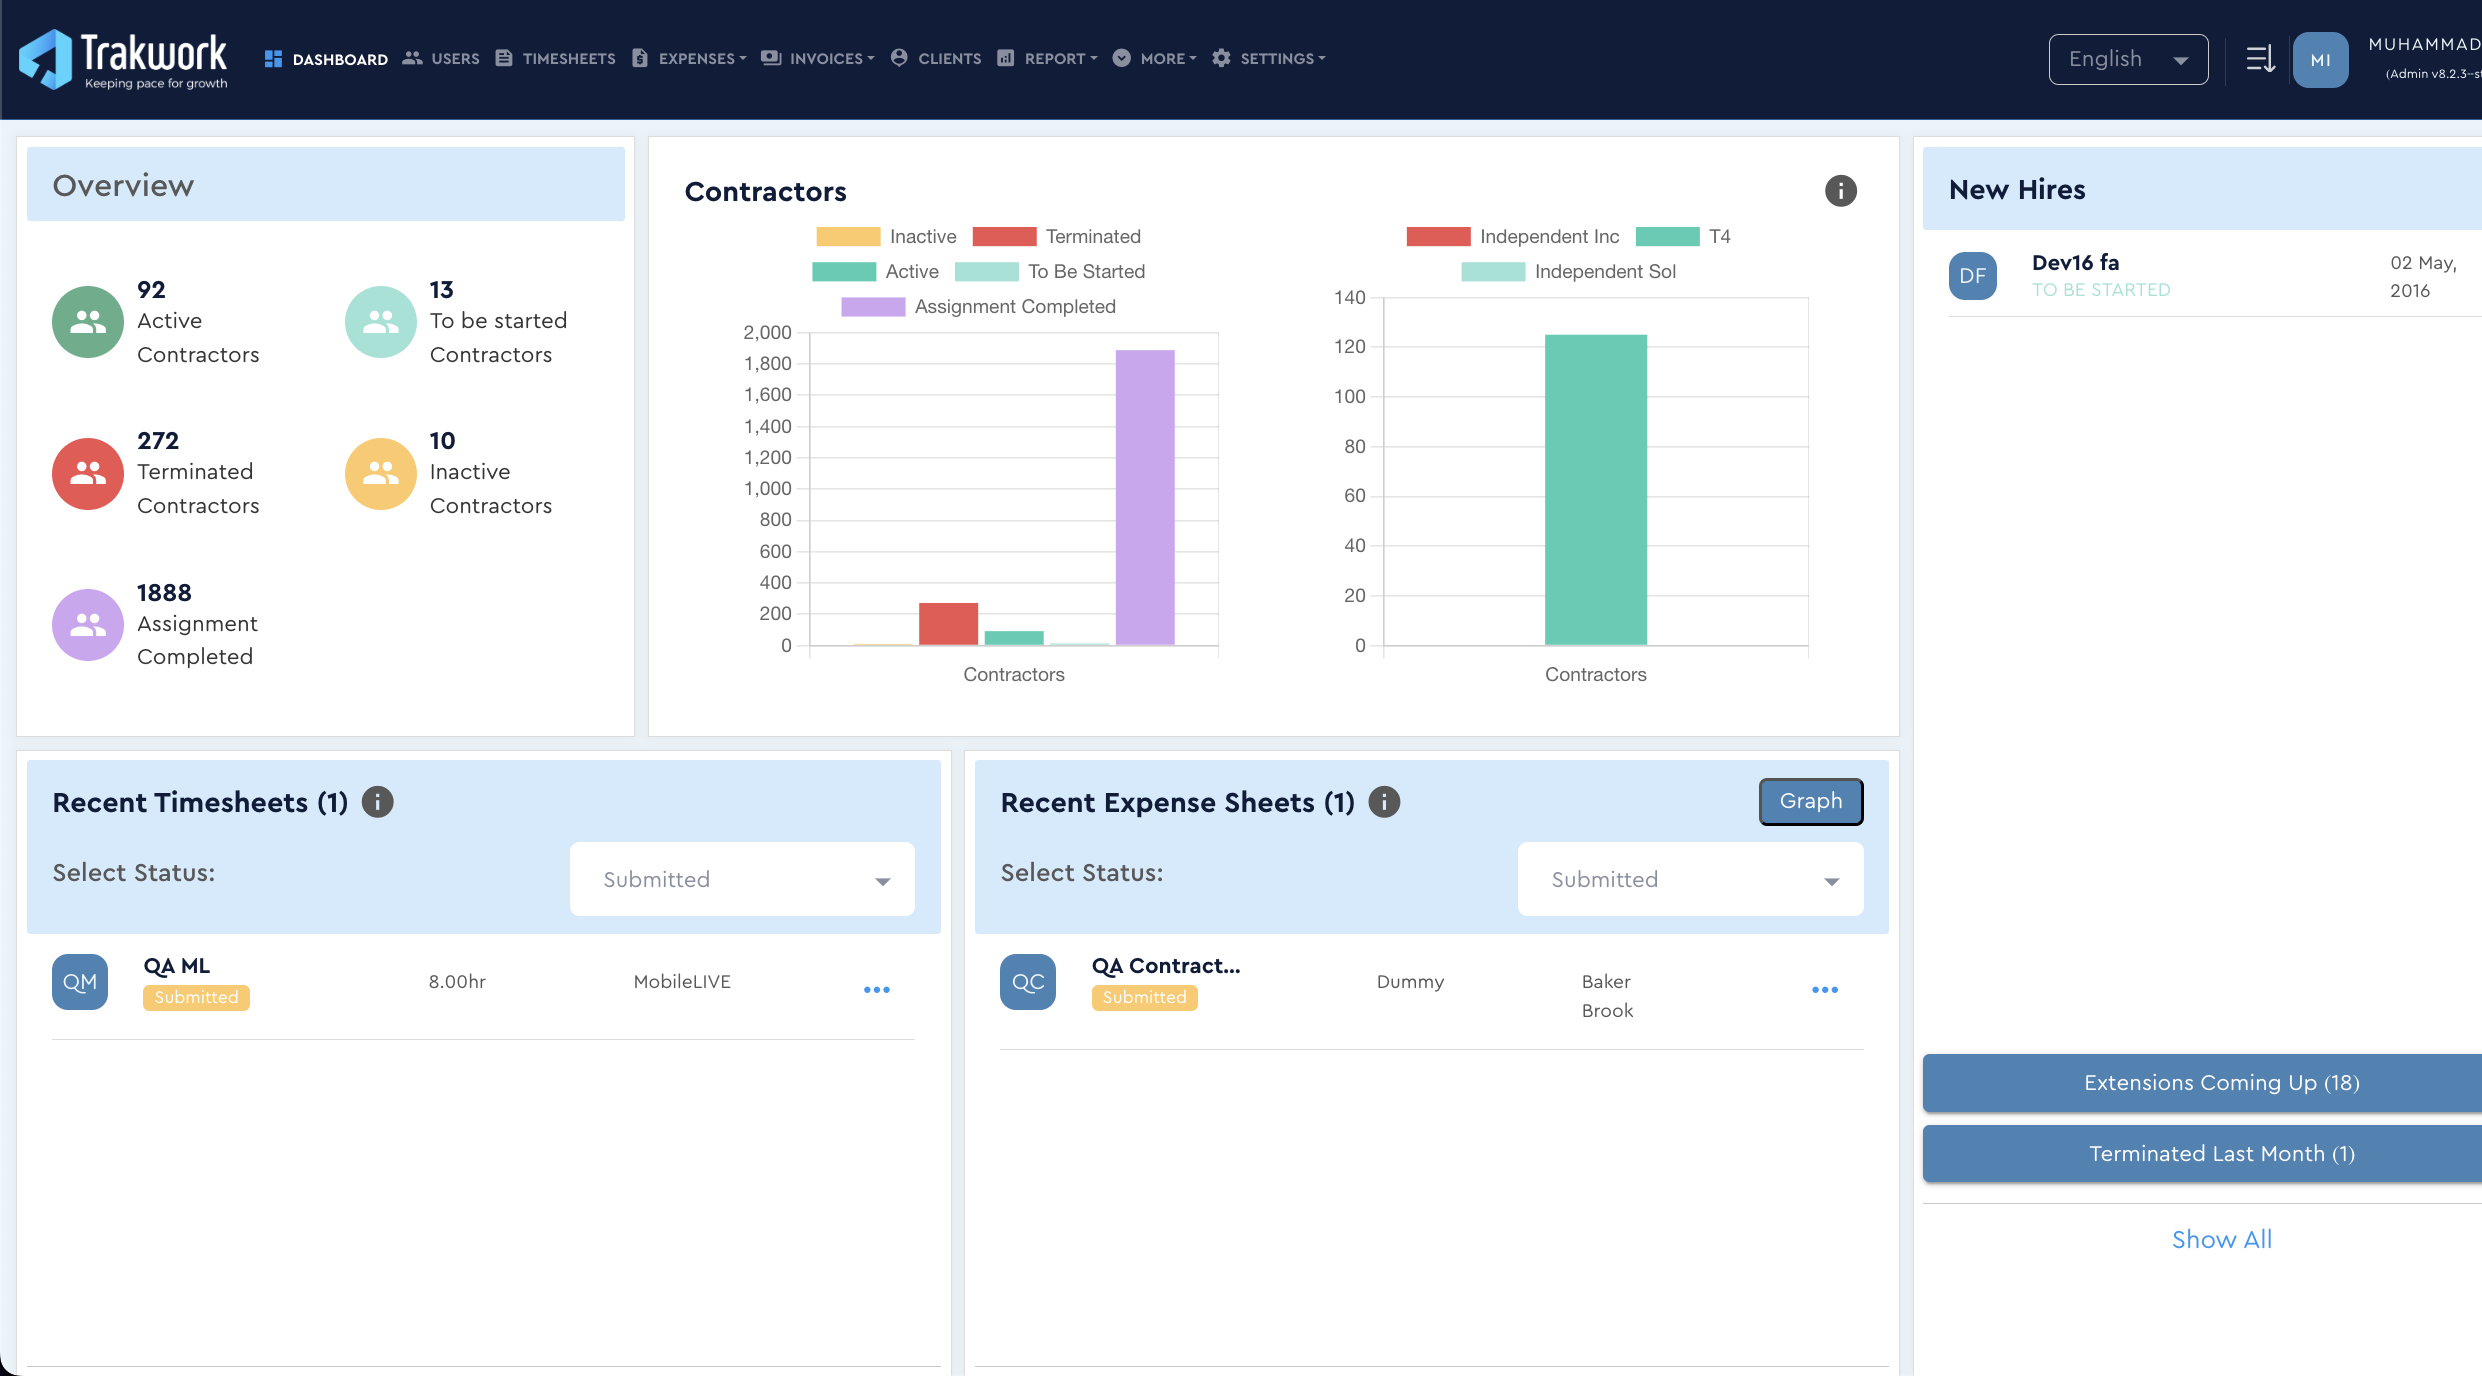The width and height of the screenshot is (2482, 1376).
Task: Click the Recent Timesheets info icon
Action: point(377,802)
